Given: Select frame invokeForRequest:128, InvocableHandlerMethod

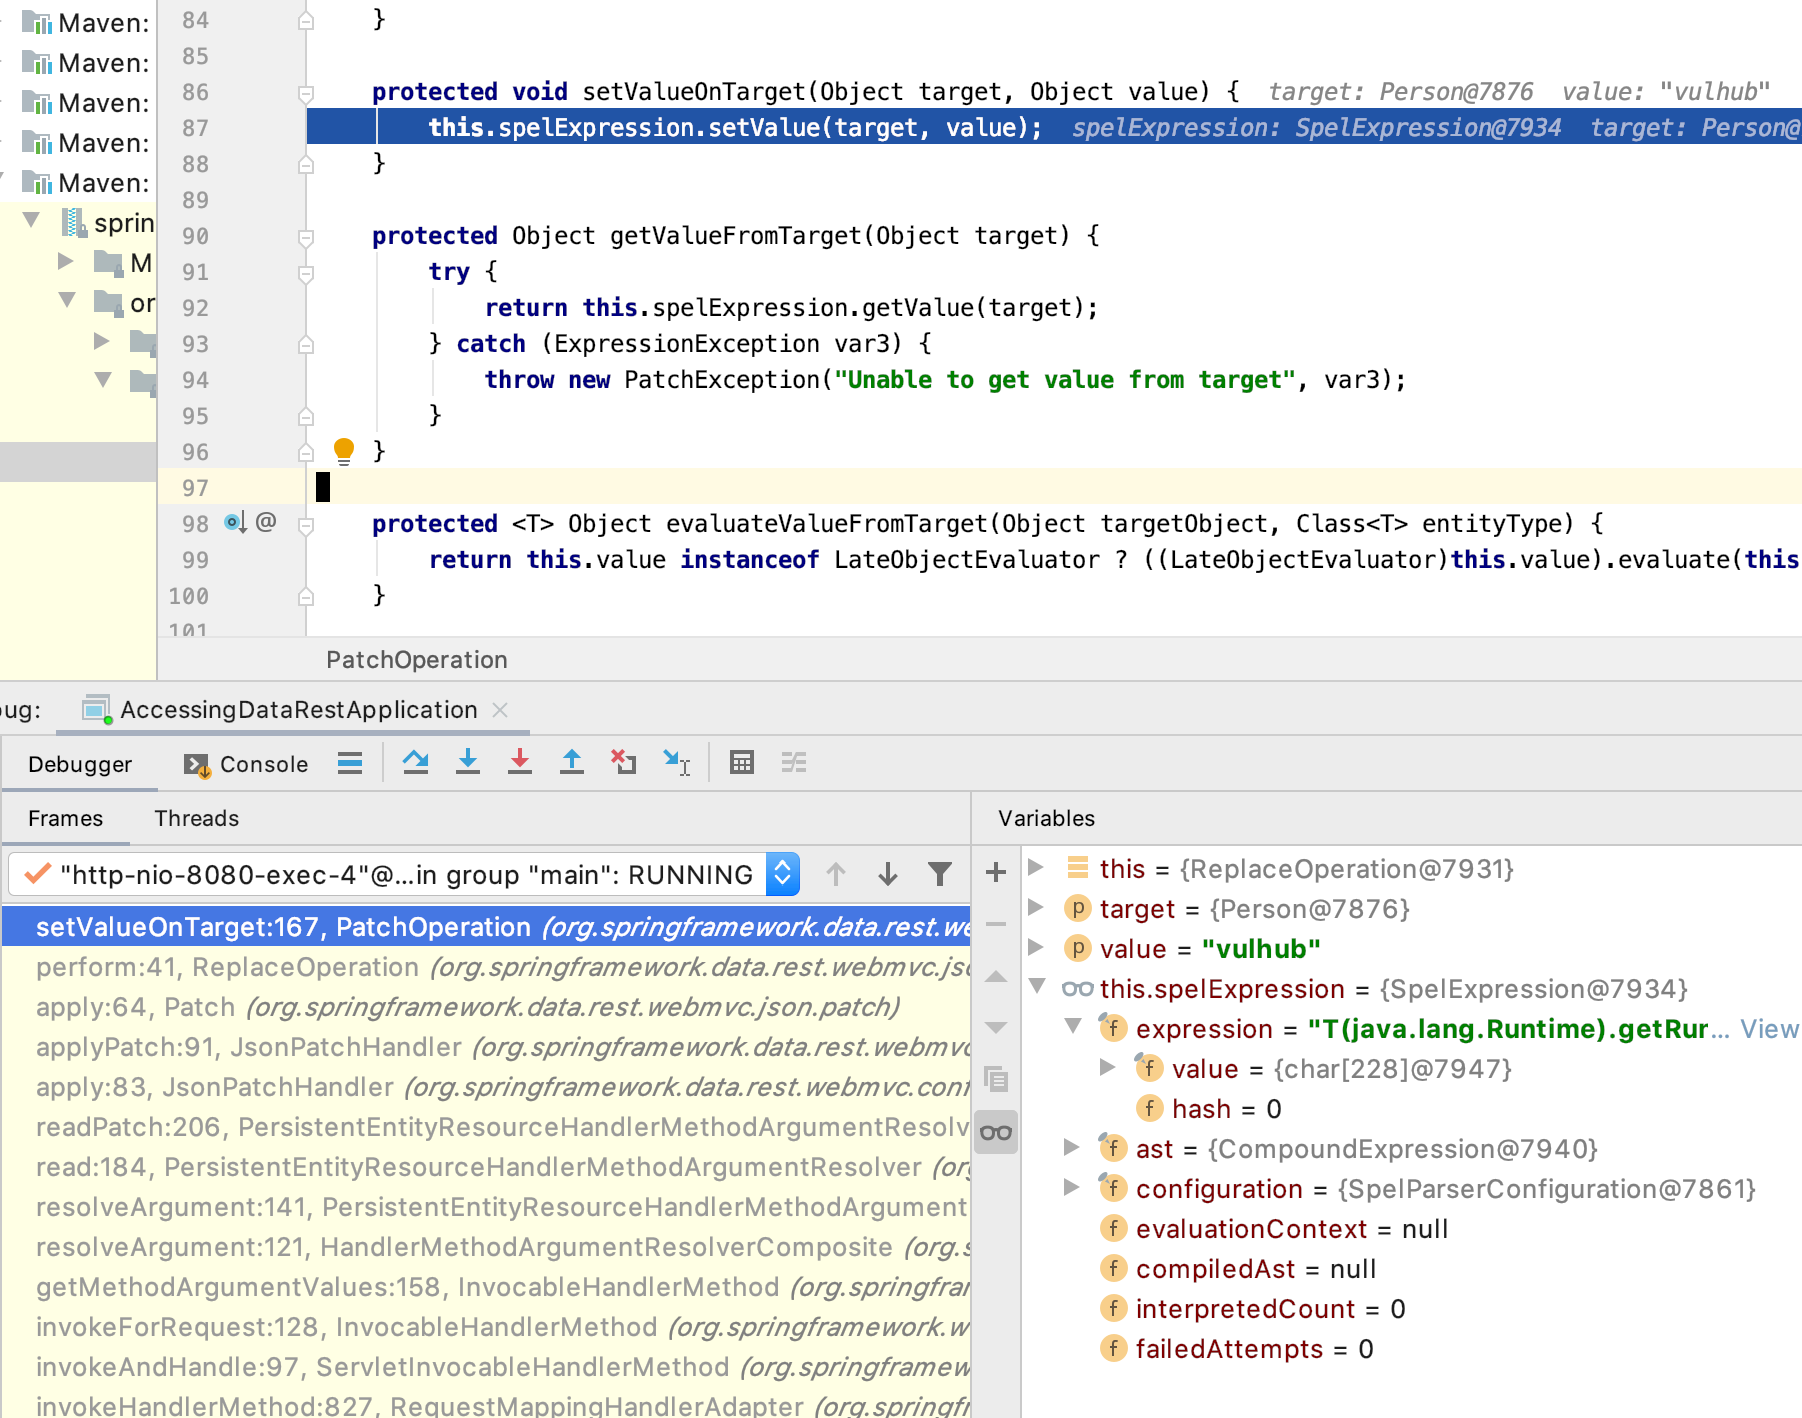Looking at the screenshot, I should (487, 1327).
